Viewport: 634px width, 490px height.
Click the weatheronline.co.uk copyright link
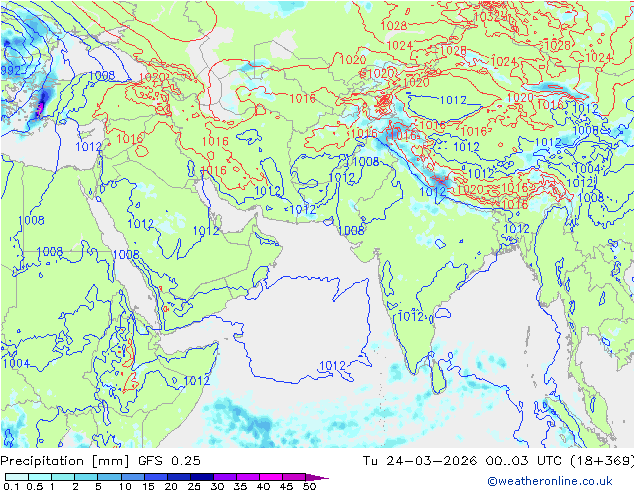[549, 481]
